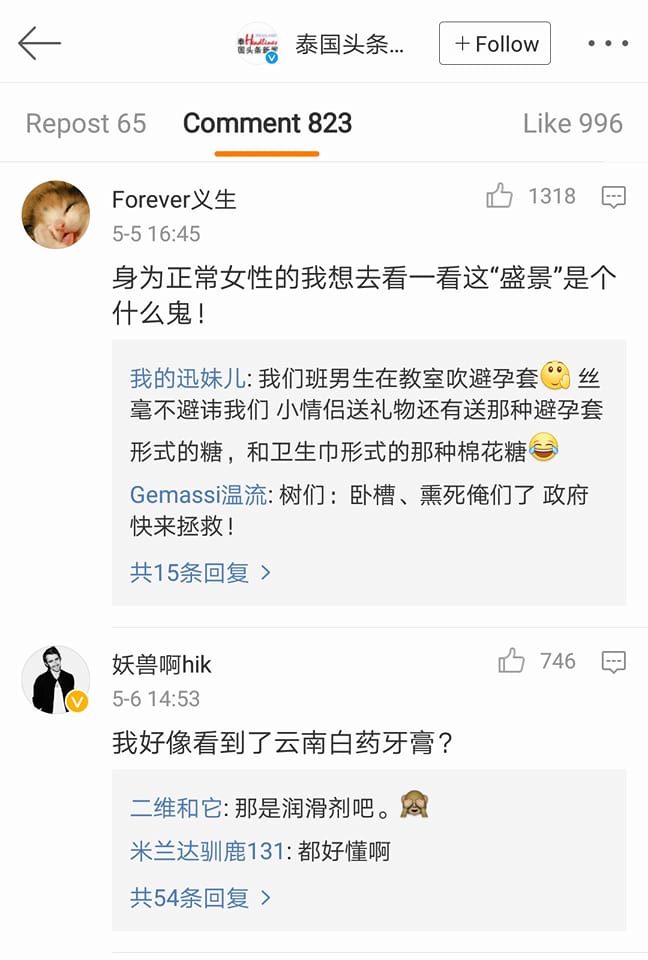This screenshot has width=648, height=960.
Task: Open Forever义生's cat avatar
Action: (56, 214)
